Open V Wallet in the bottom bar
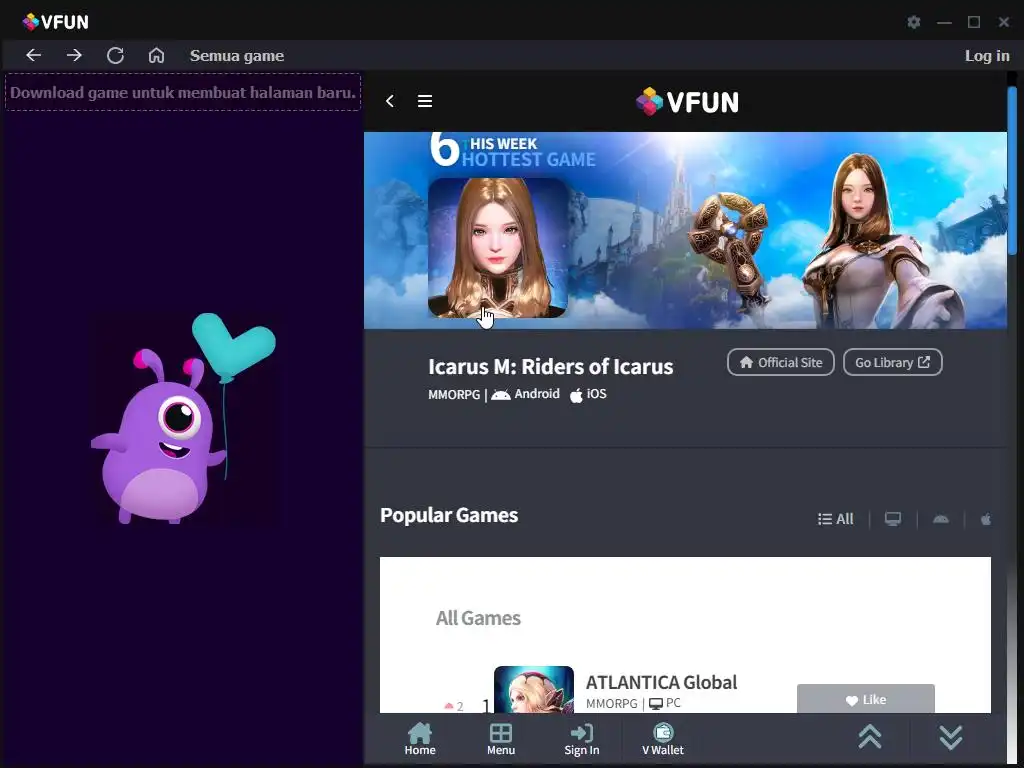Viewport: 1024px width, 768px height. [x=663, y=739]
